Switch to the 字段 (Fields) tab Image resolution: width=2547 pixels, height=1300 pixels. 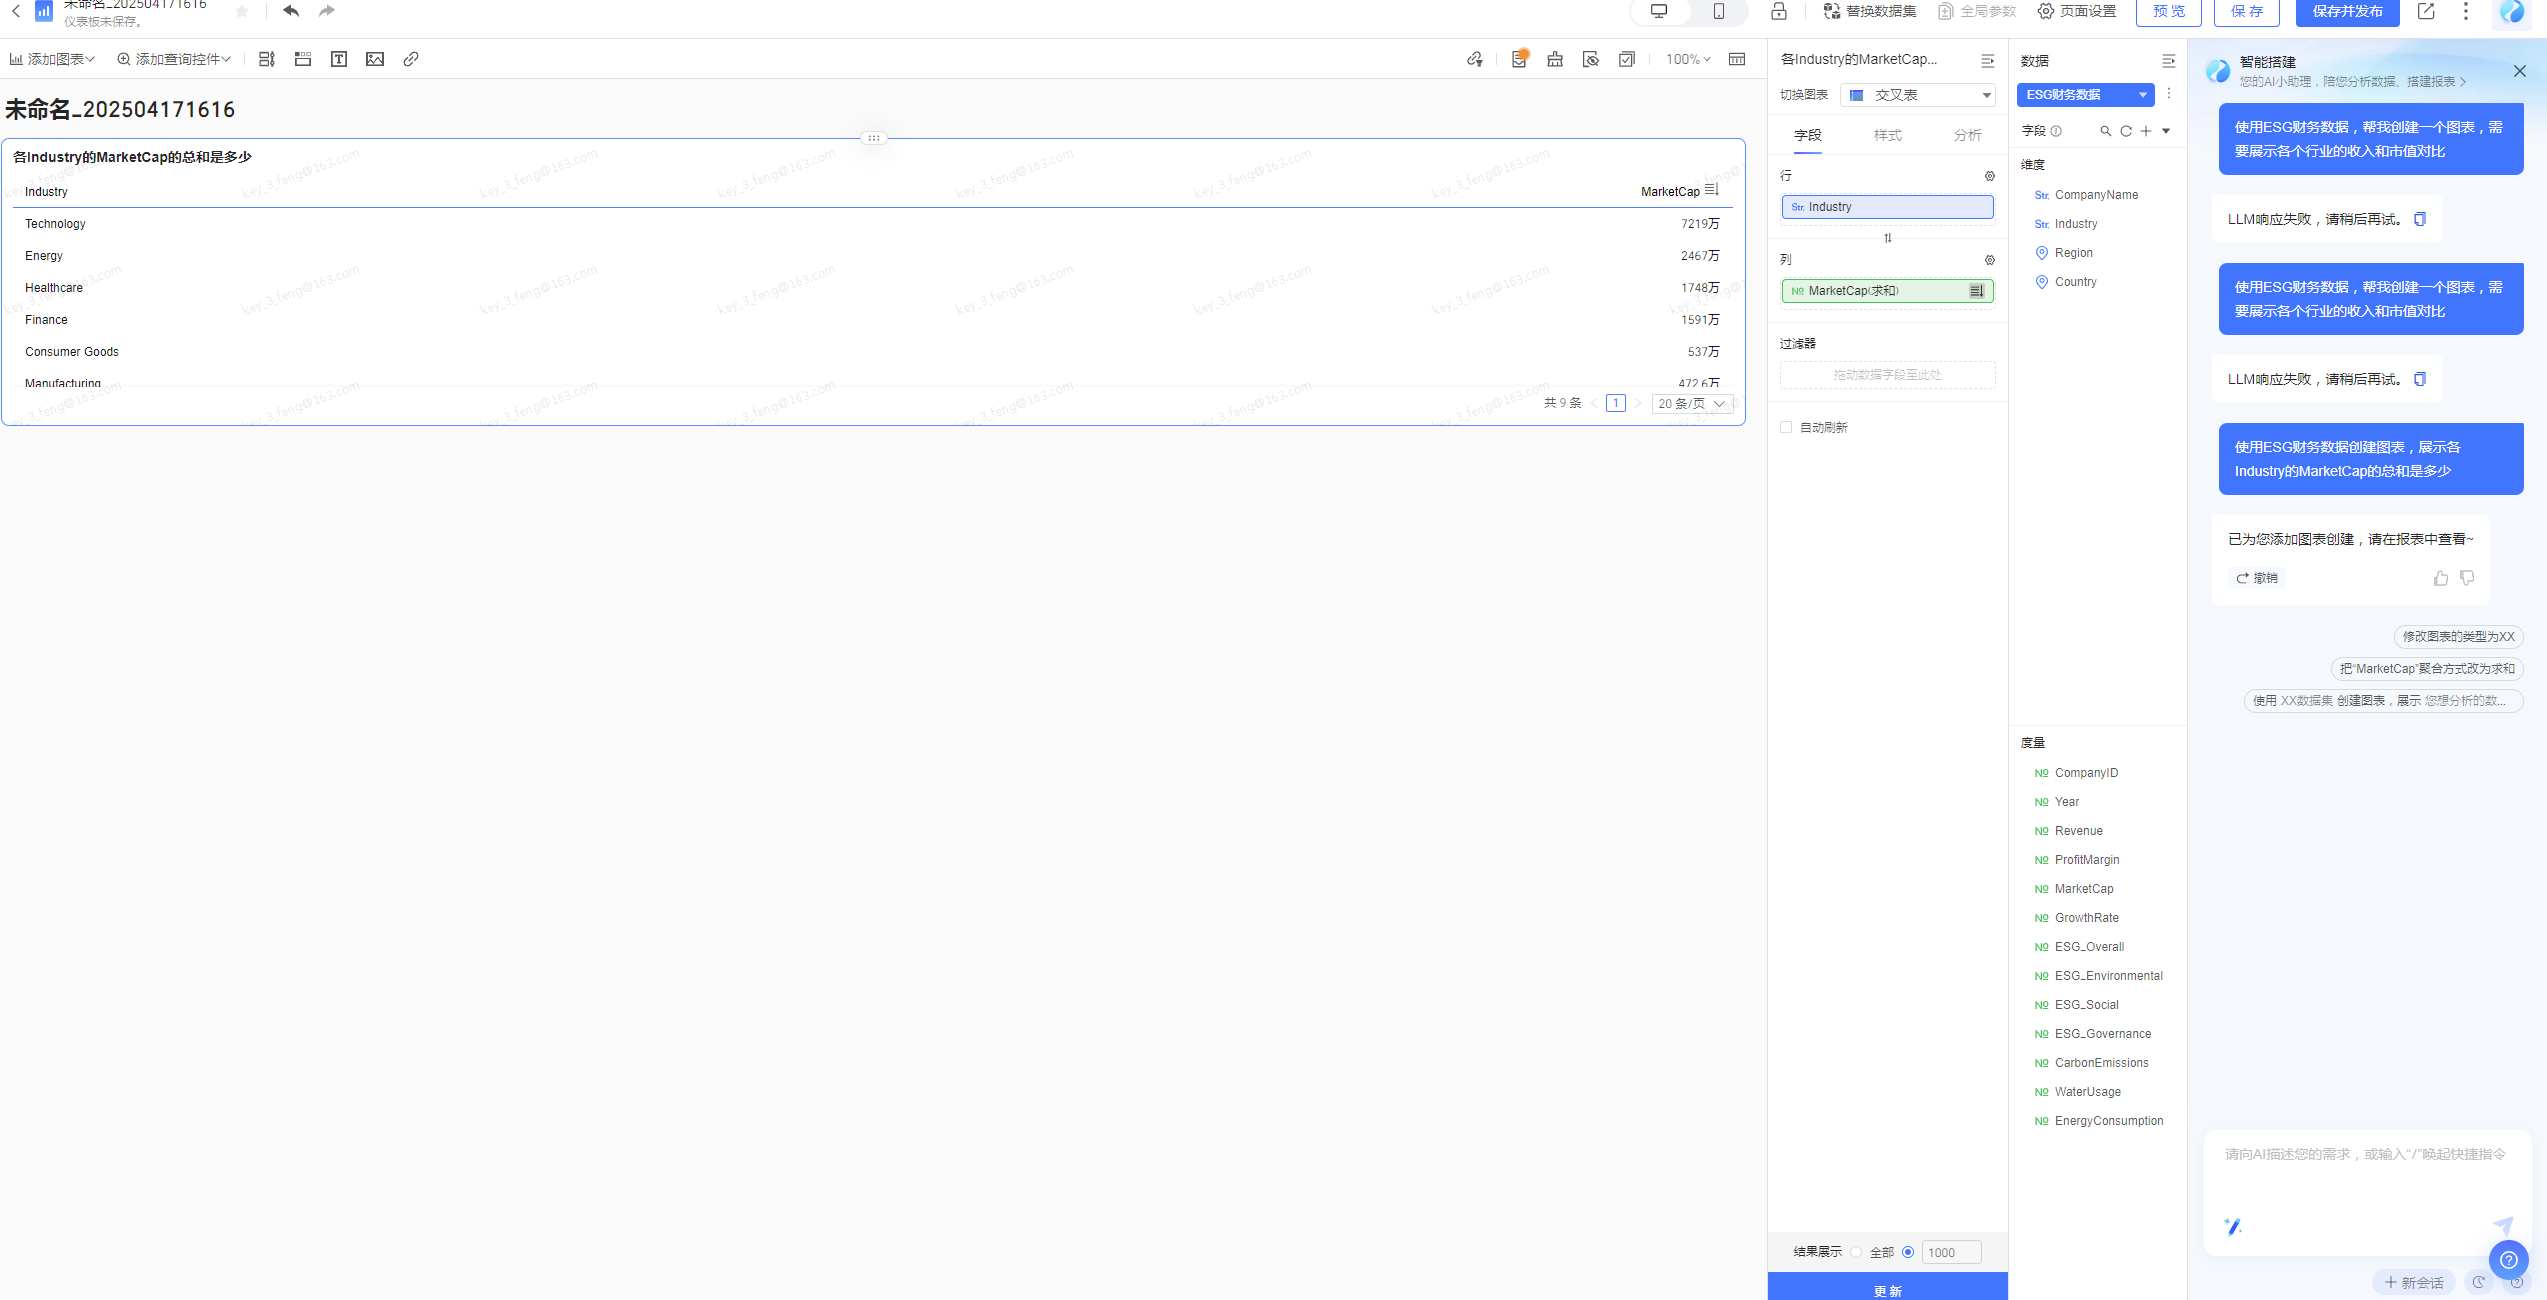pyautogui.click(x=1808, y=135)
